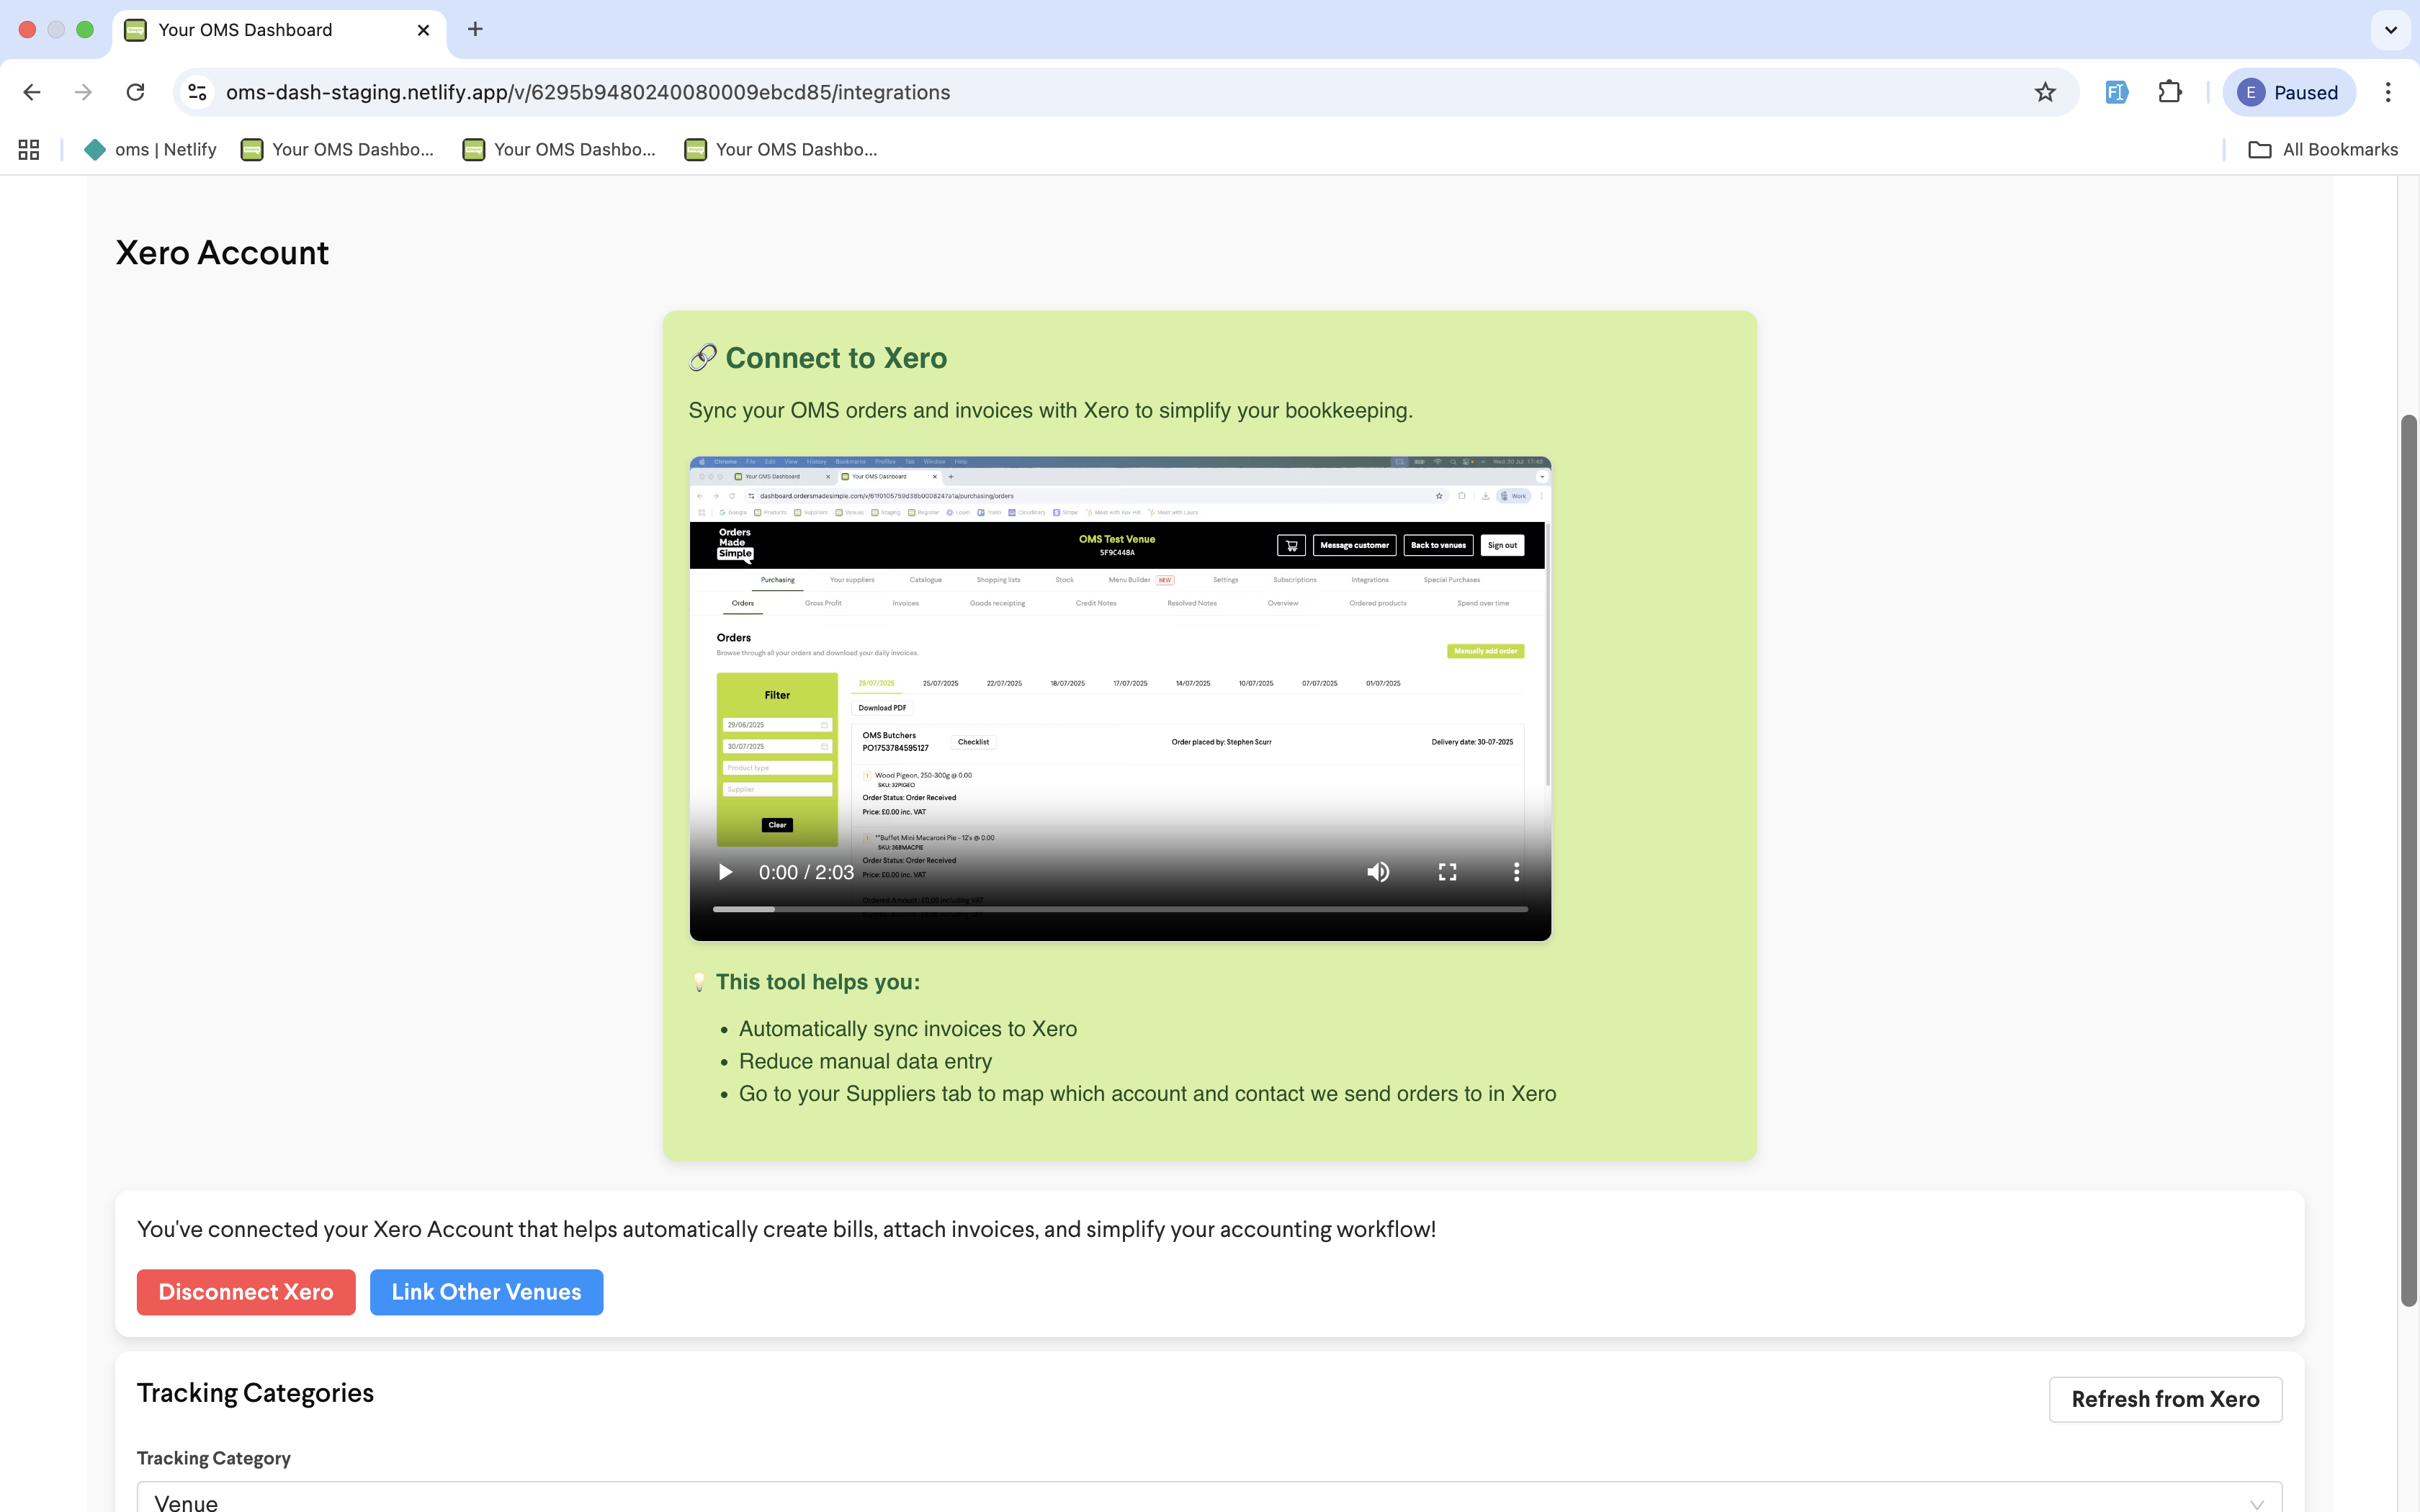Click the 0:00 / 2:03 video time display
Viewport: 2420px width, 1512px height.
806,872
